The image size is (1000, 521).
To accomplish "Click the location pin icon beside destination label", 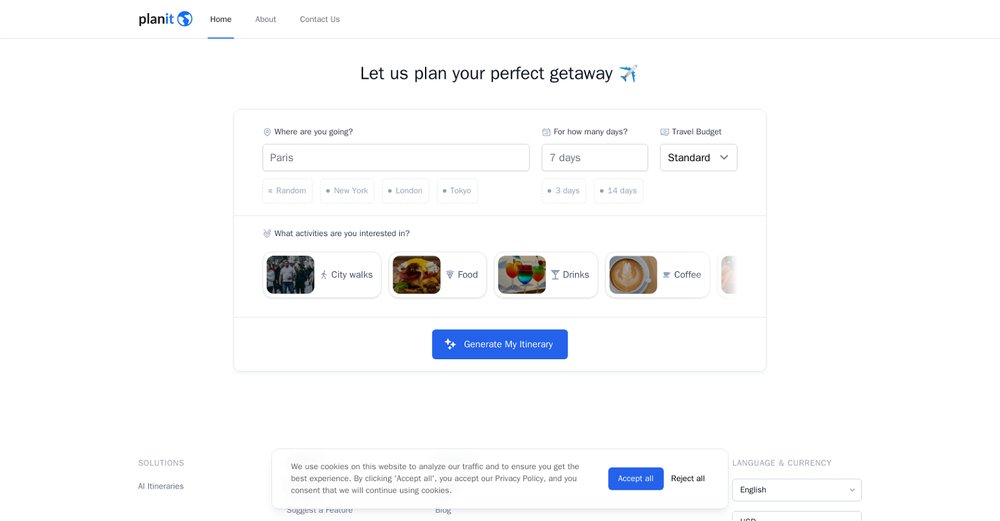I will 267,132.
